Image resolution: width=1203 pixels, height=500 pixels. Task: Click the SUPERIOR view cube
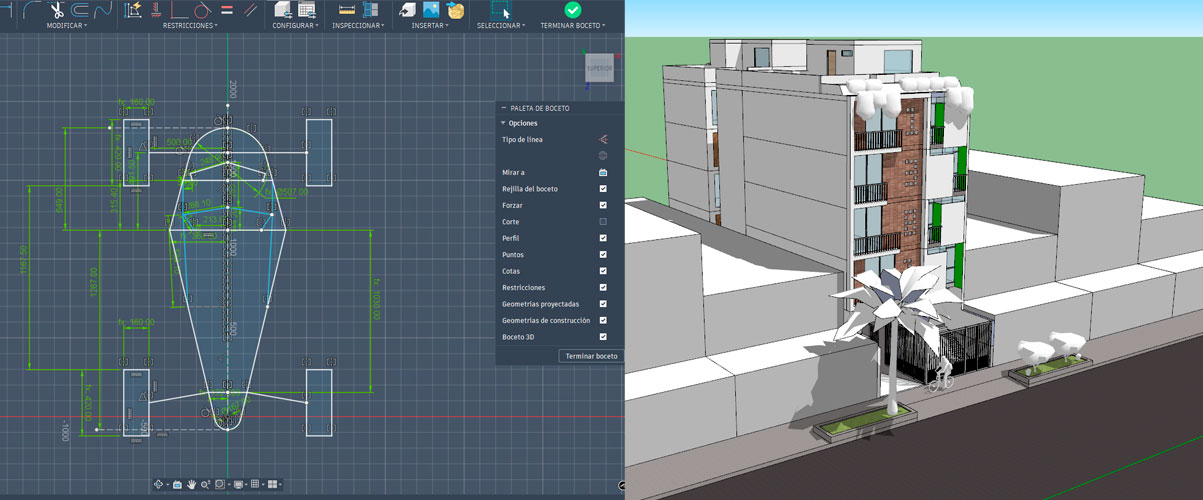coord(599,68)
